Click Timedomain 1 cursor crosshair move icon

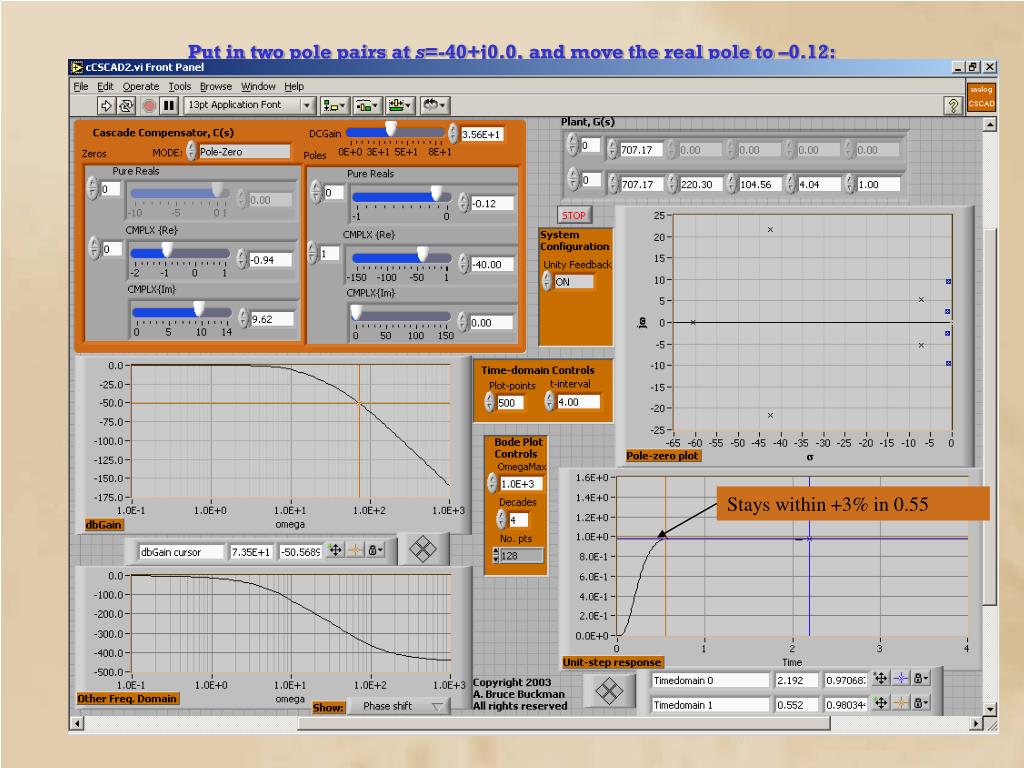(x=880, y=703)
